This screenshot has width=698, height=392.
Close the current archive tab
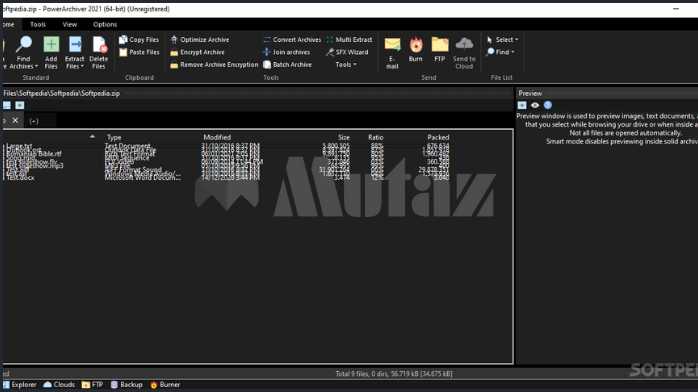pyautogui.click(x=15, y=121)
